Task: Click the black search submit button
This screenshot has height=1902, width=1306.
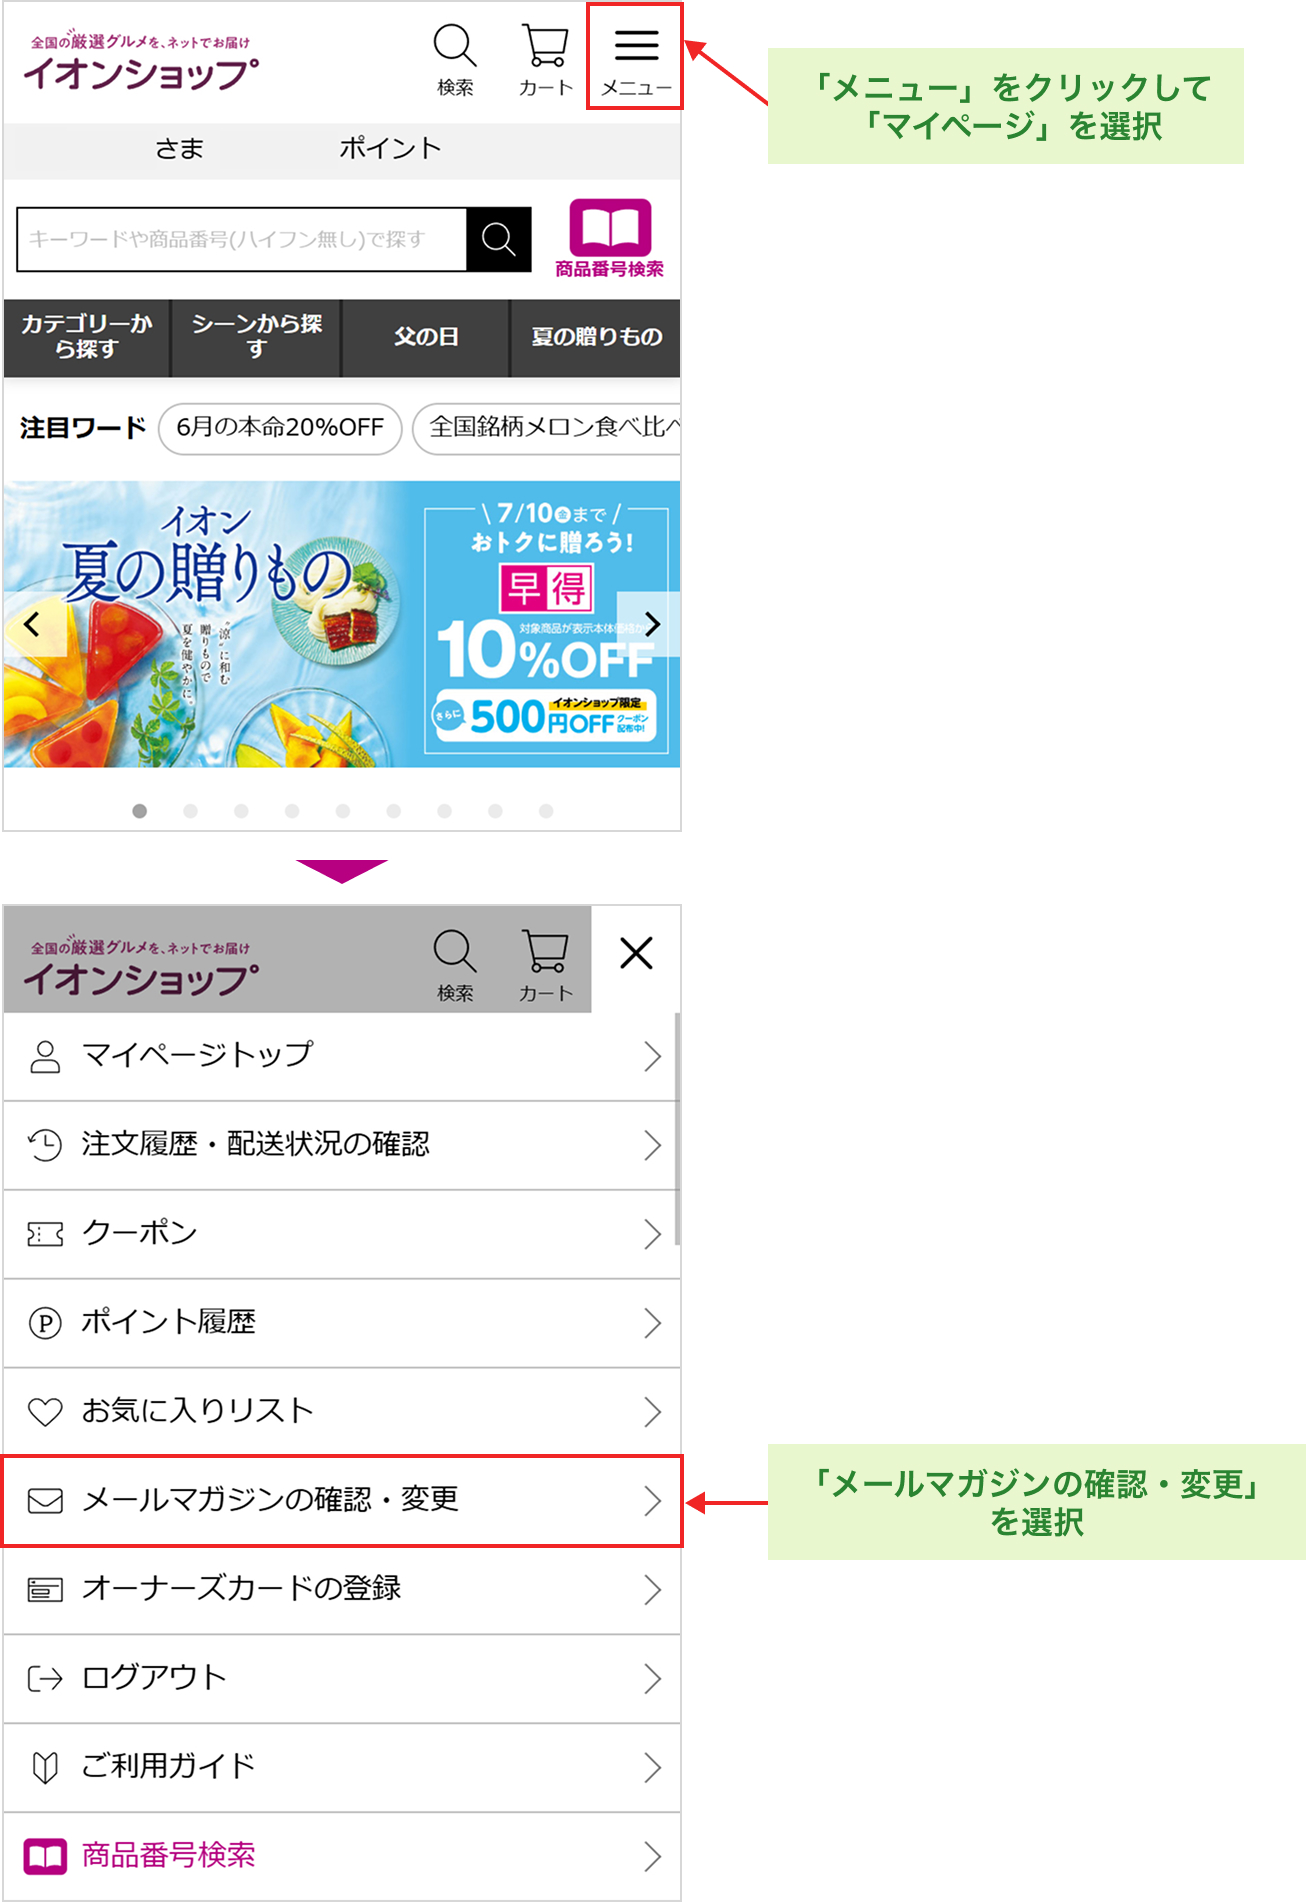Action: pyautogui.click(x=498, y=239)
